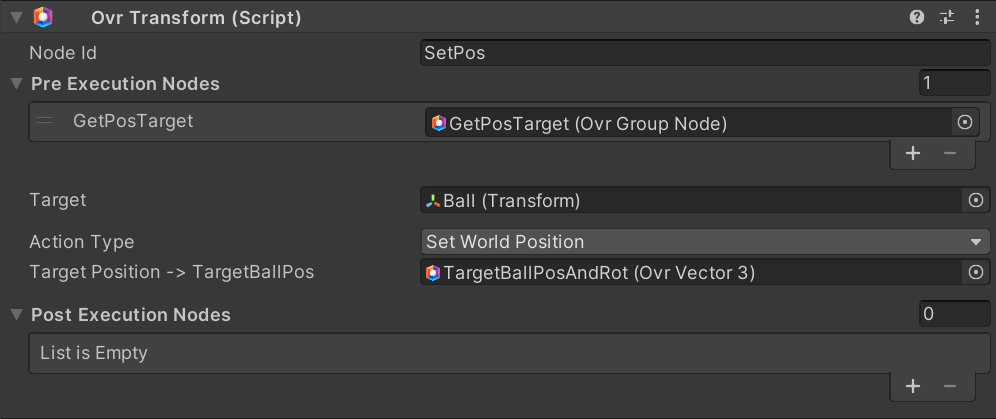Click the component preset sliders icon
The image size is (996, 419).
coord(946,17)
